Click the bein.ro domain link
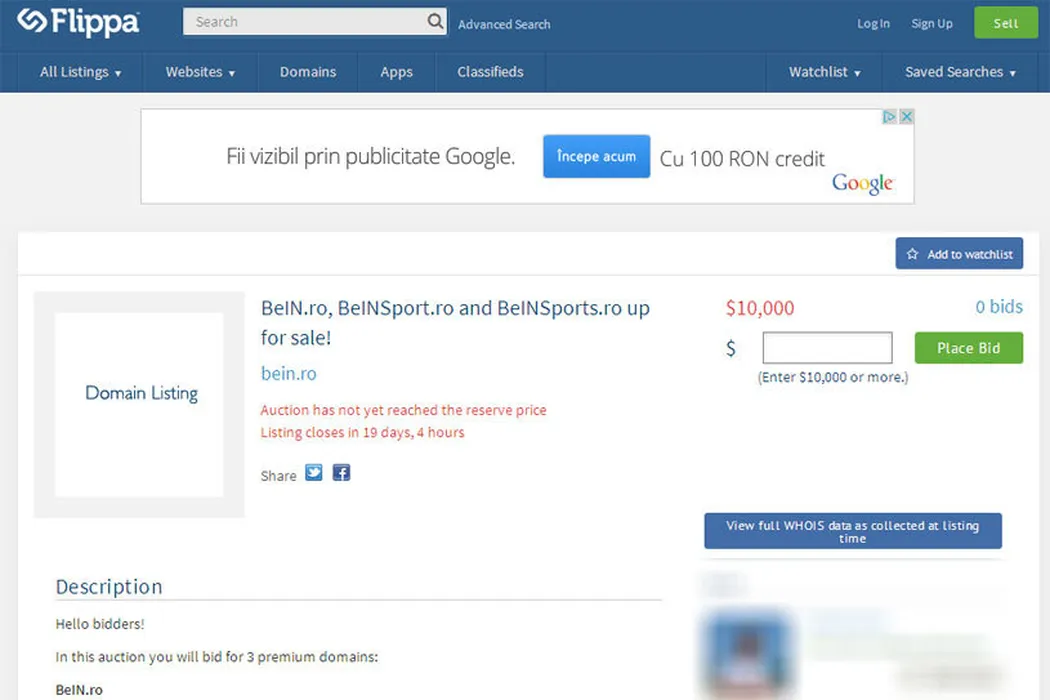The image size is (1050, 700). pyautogui.click(x=289, y=374)
